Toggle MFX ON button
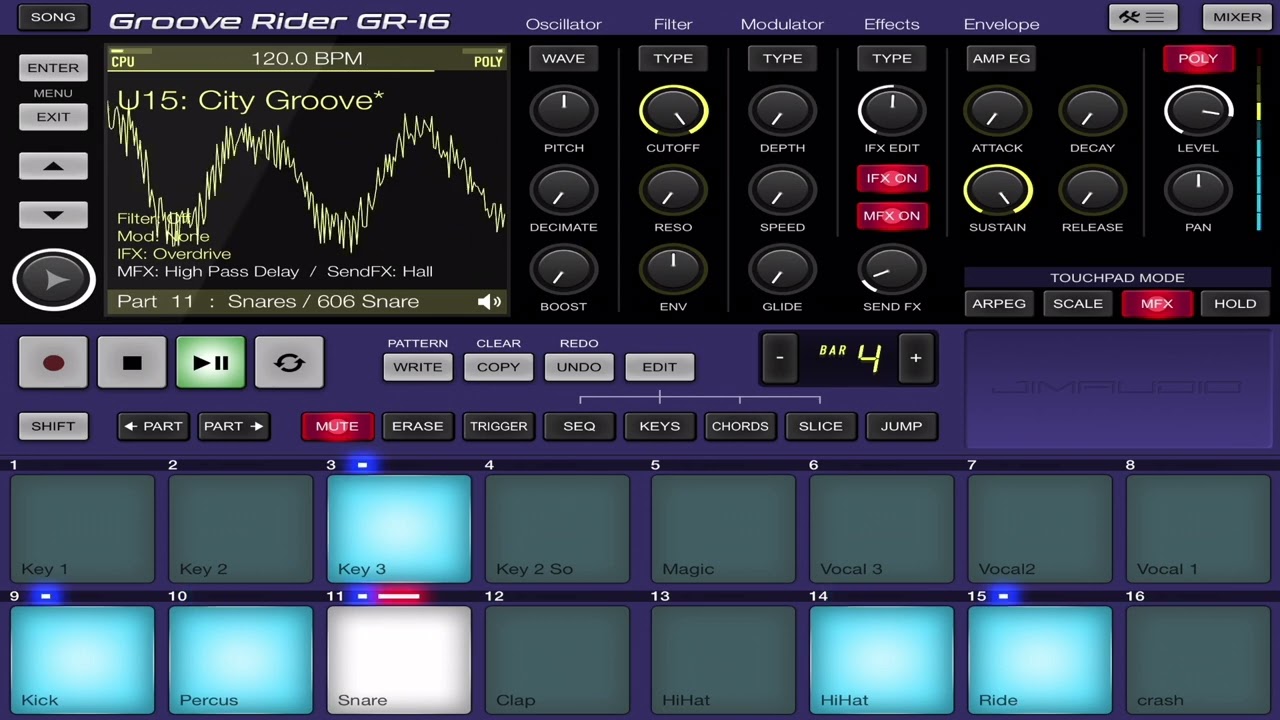1280x720 pixels. pos(892,216)
